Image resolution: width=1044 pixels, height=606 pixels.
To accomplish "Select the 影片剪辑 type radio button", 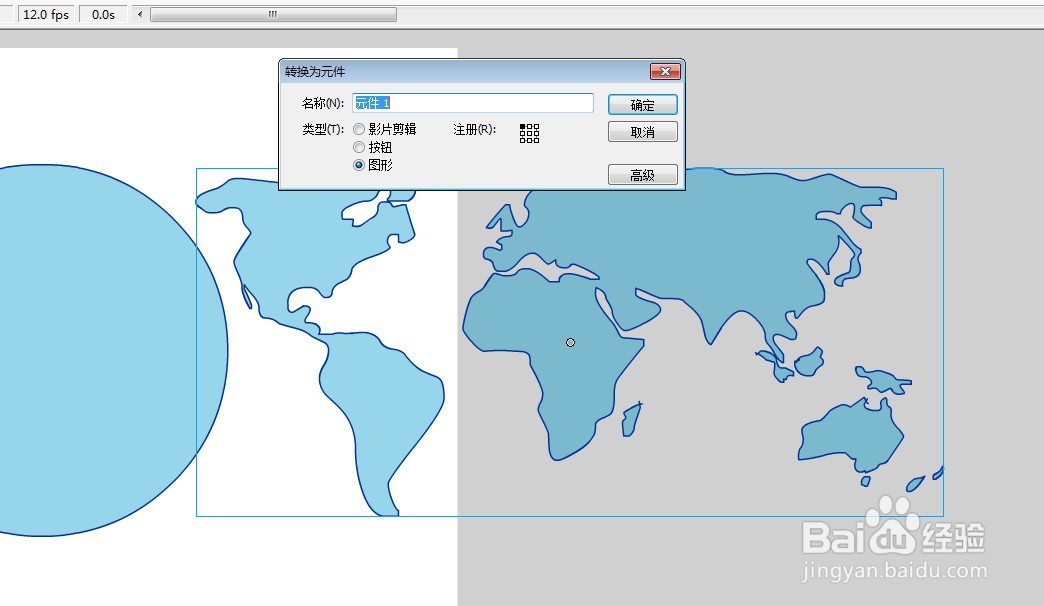I will (x=359, y=129).
